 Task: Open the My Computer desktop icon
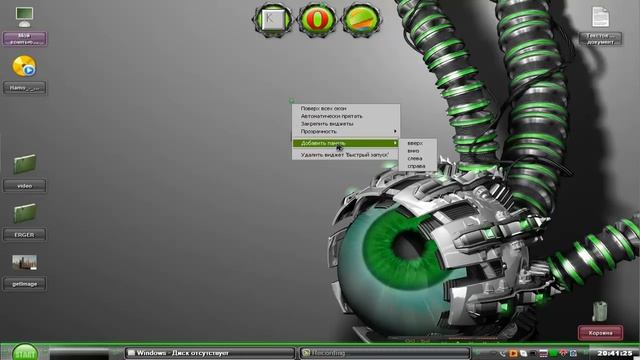[24, 17]
